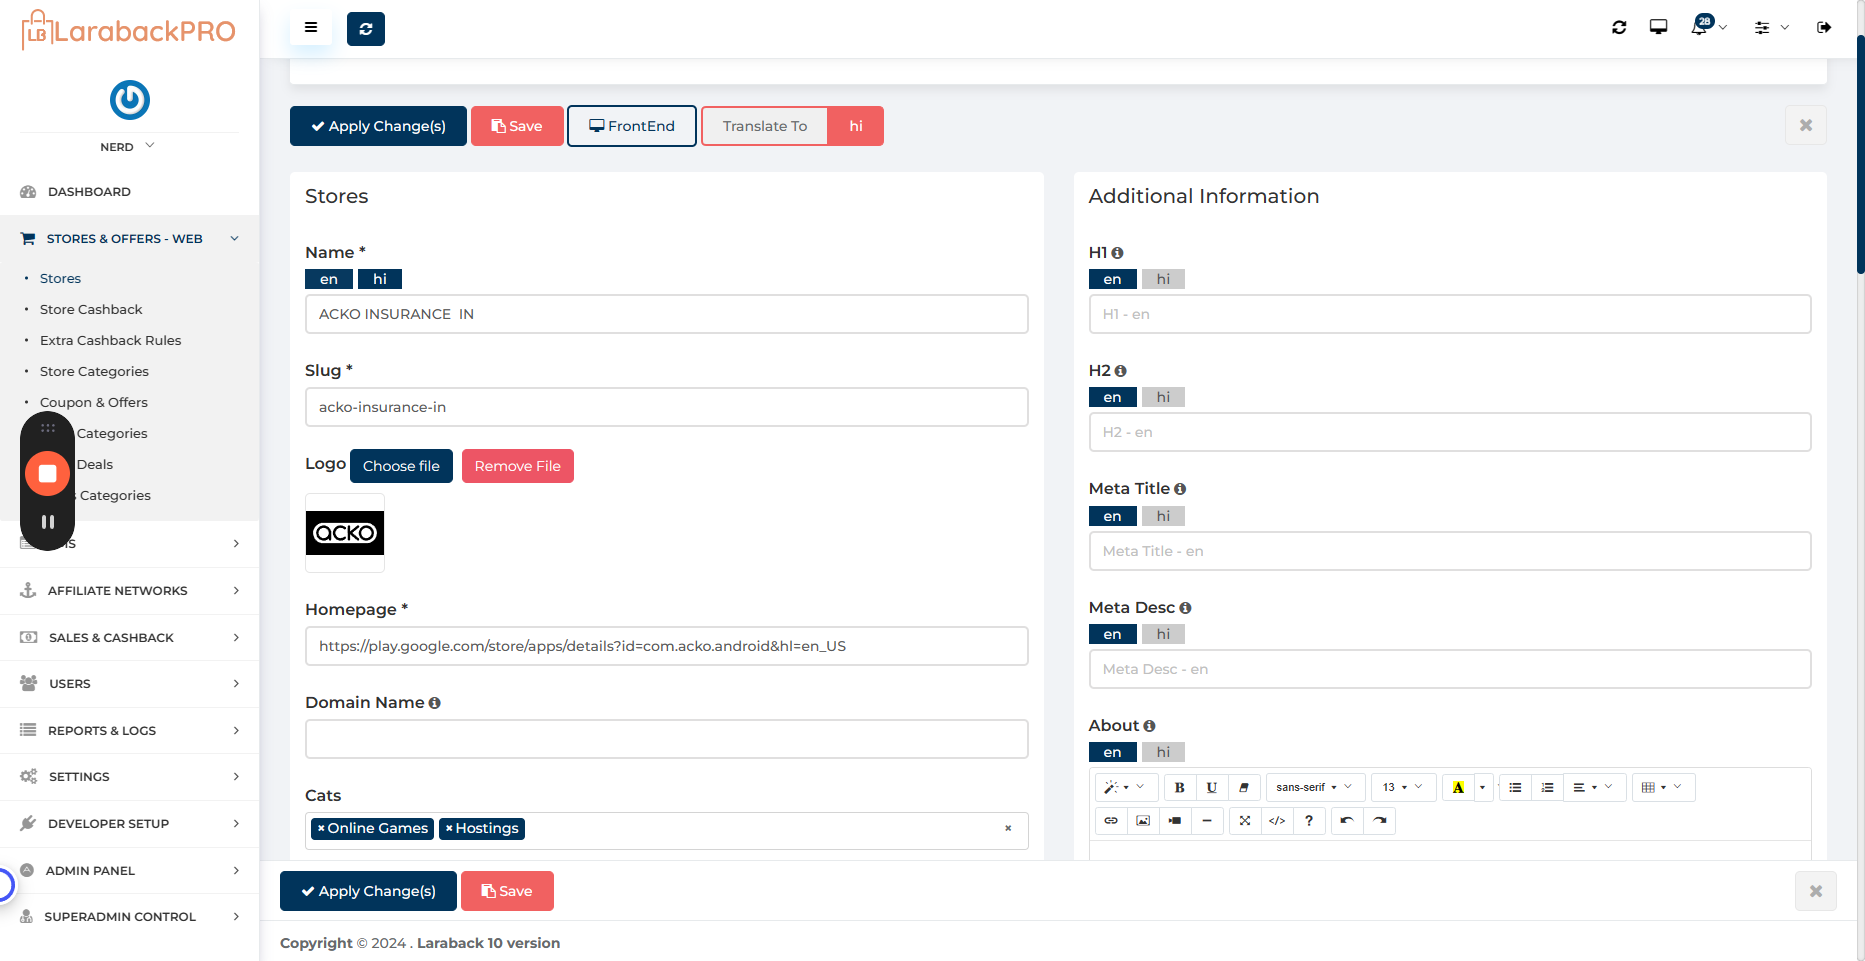Undo last edit in About editor
1865x961 pixels.
point(1347,821)
